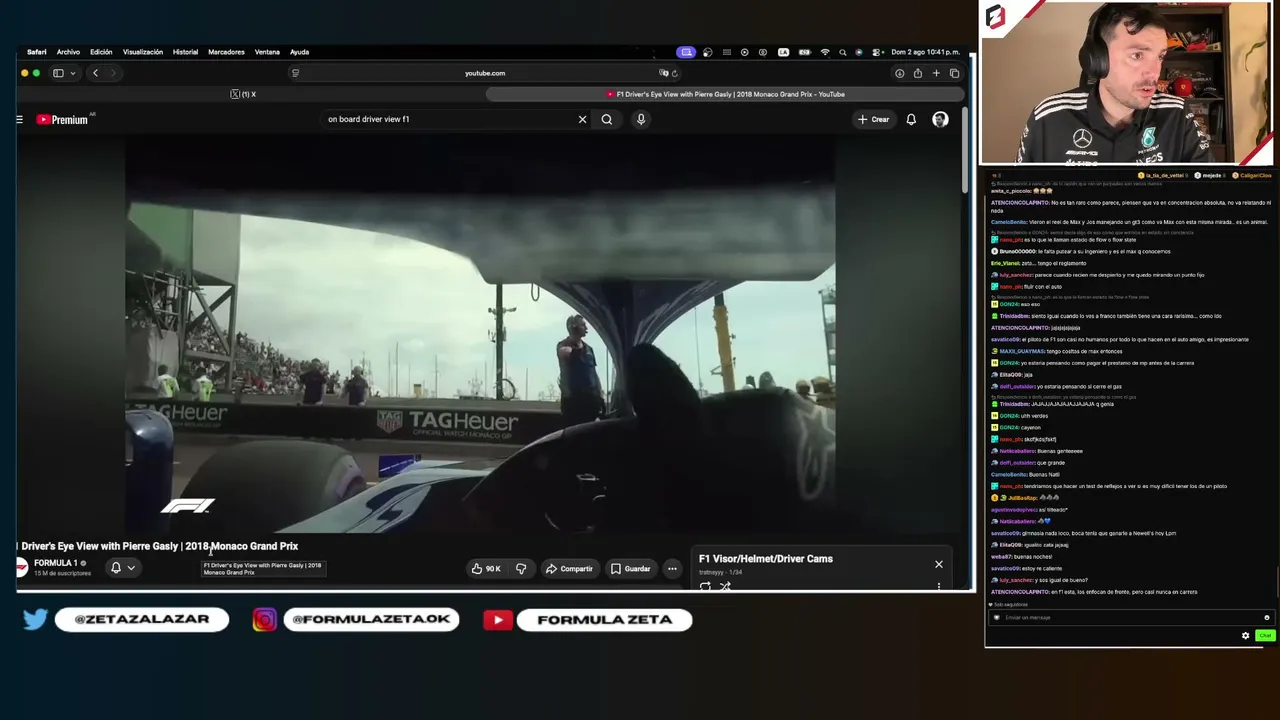Click the video title heading text

coord(158,546)
